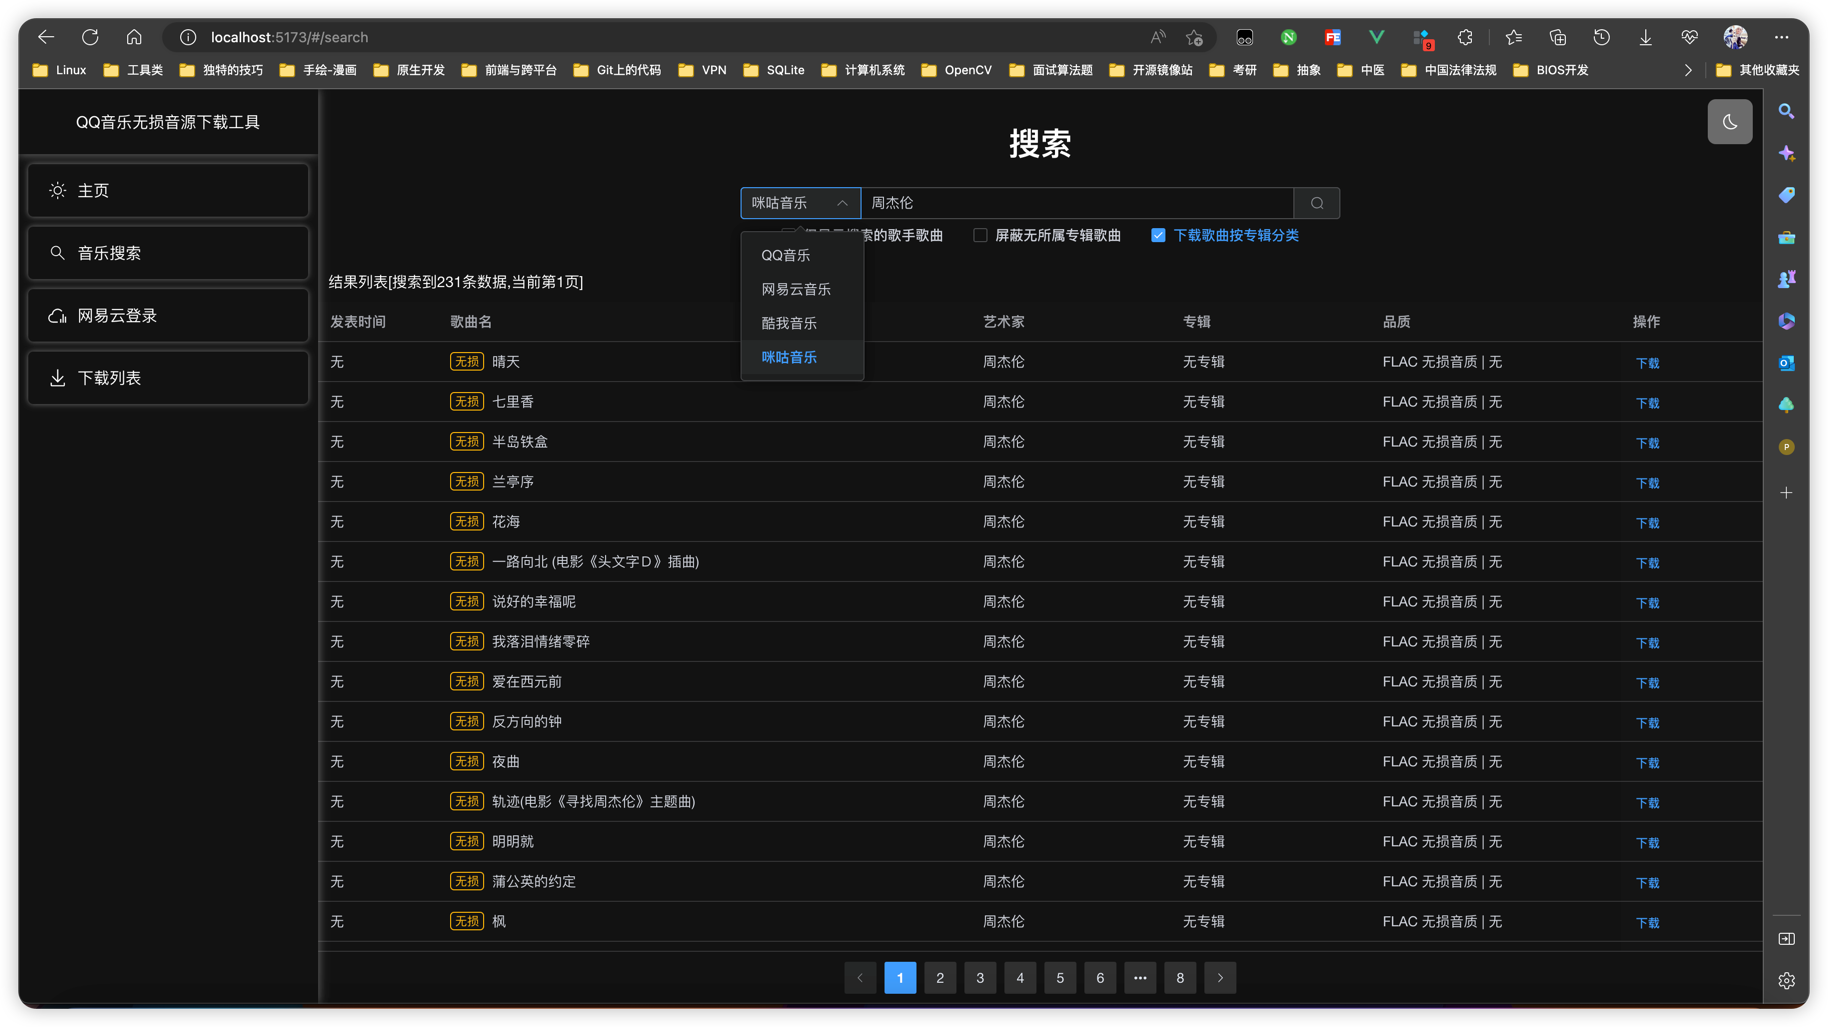Click the 艺术家 column header
Viewport: 1828px width, 1027px height.
click(1003, 322)
